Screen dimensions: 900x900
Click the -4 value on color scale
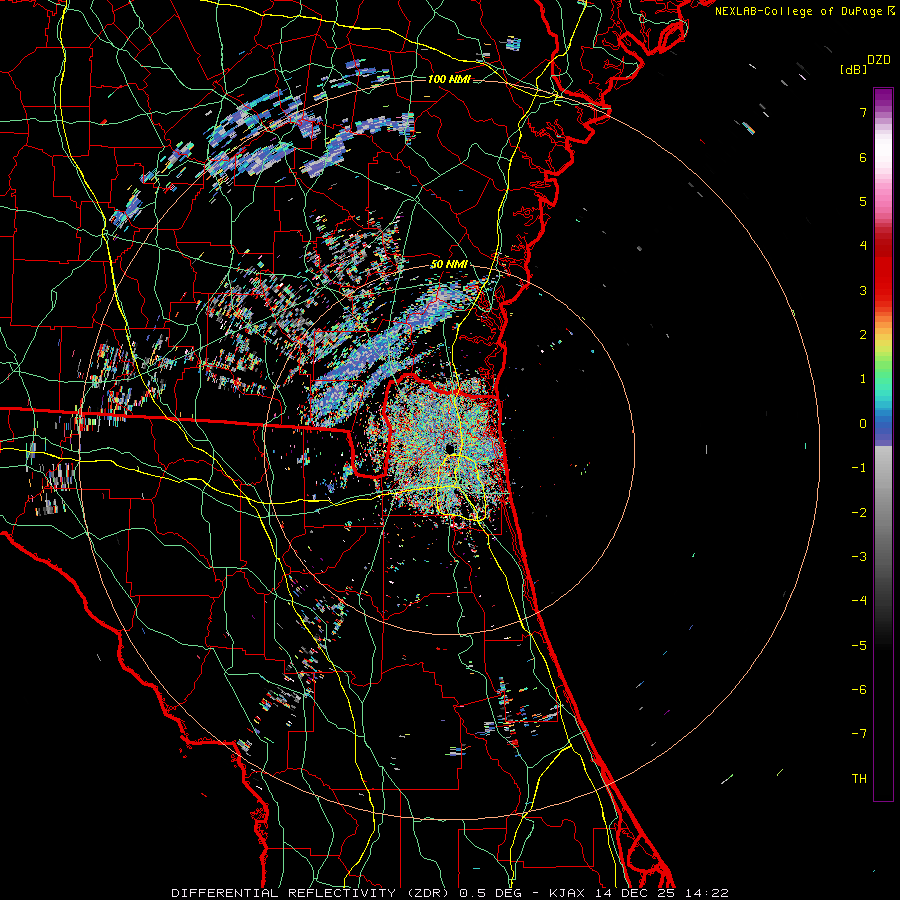[859, 601]
